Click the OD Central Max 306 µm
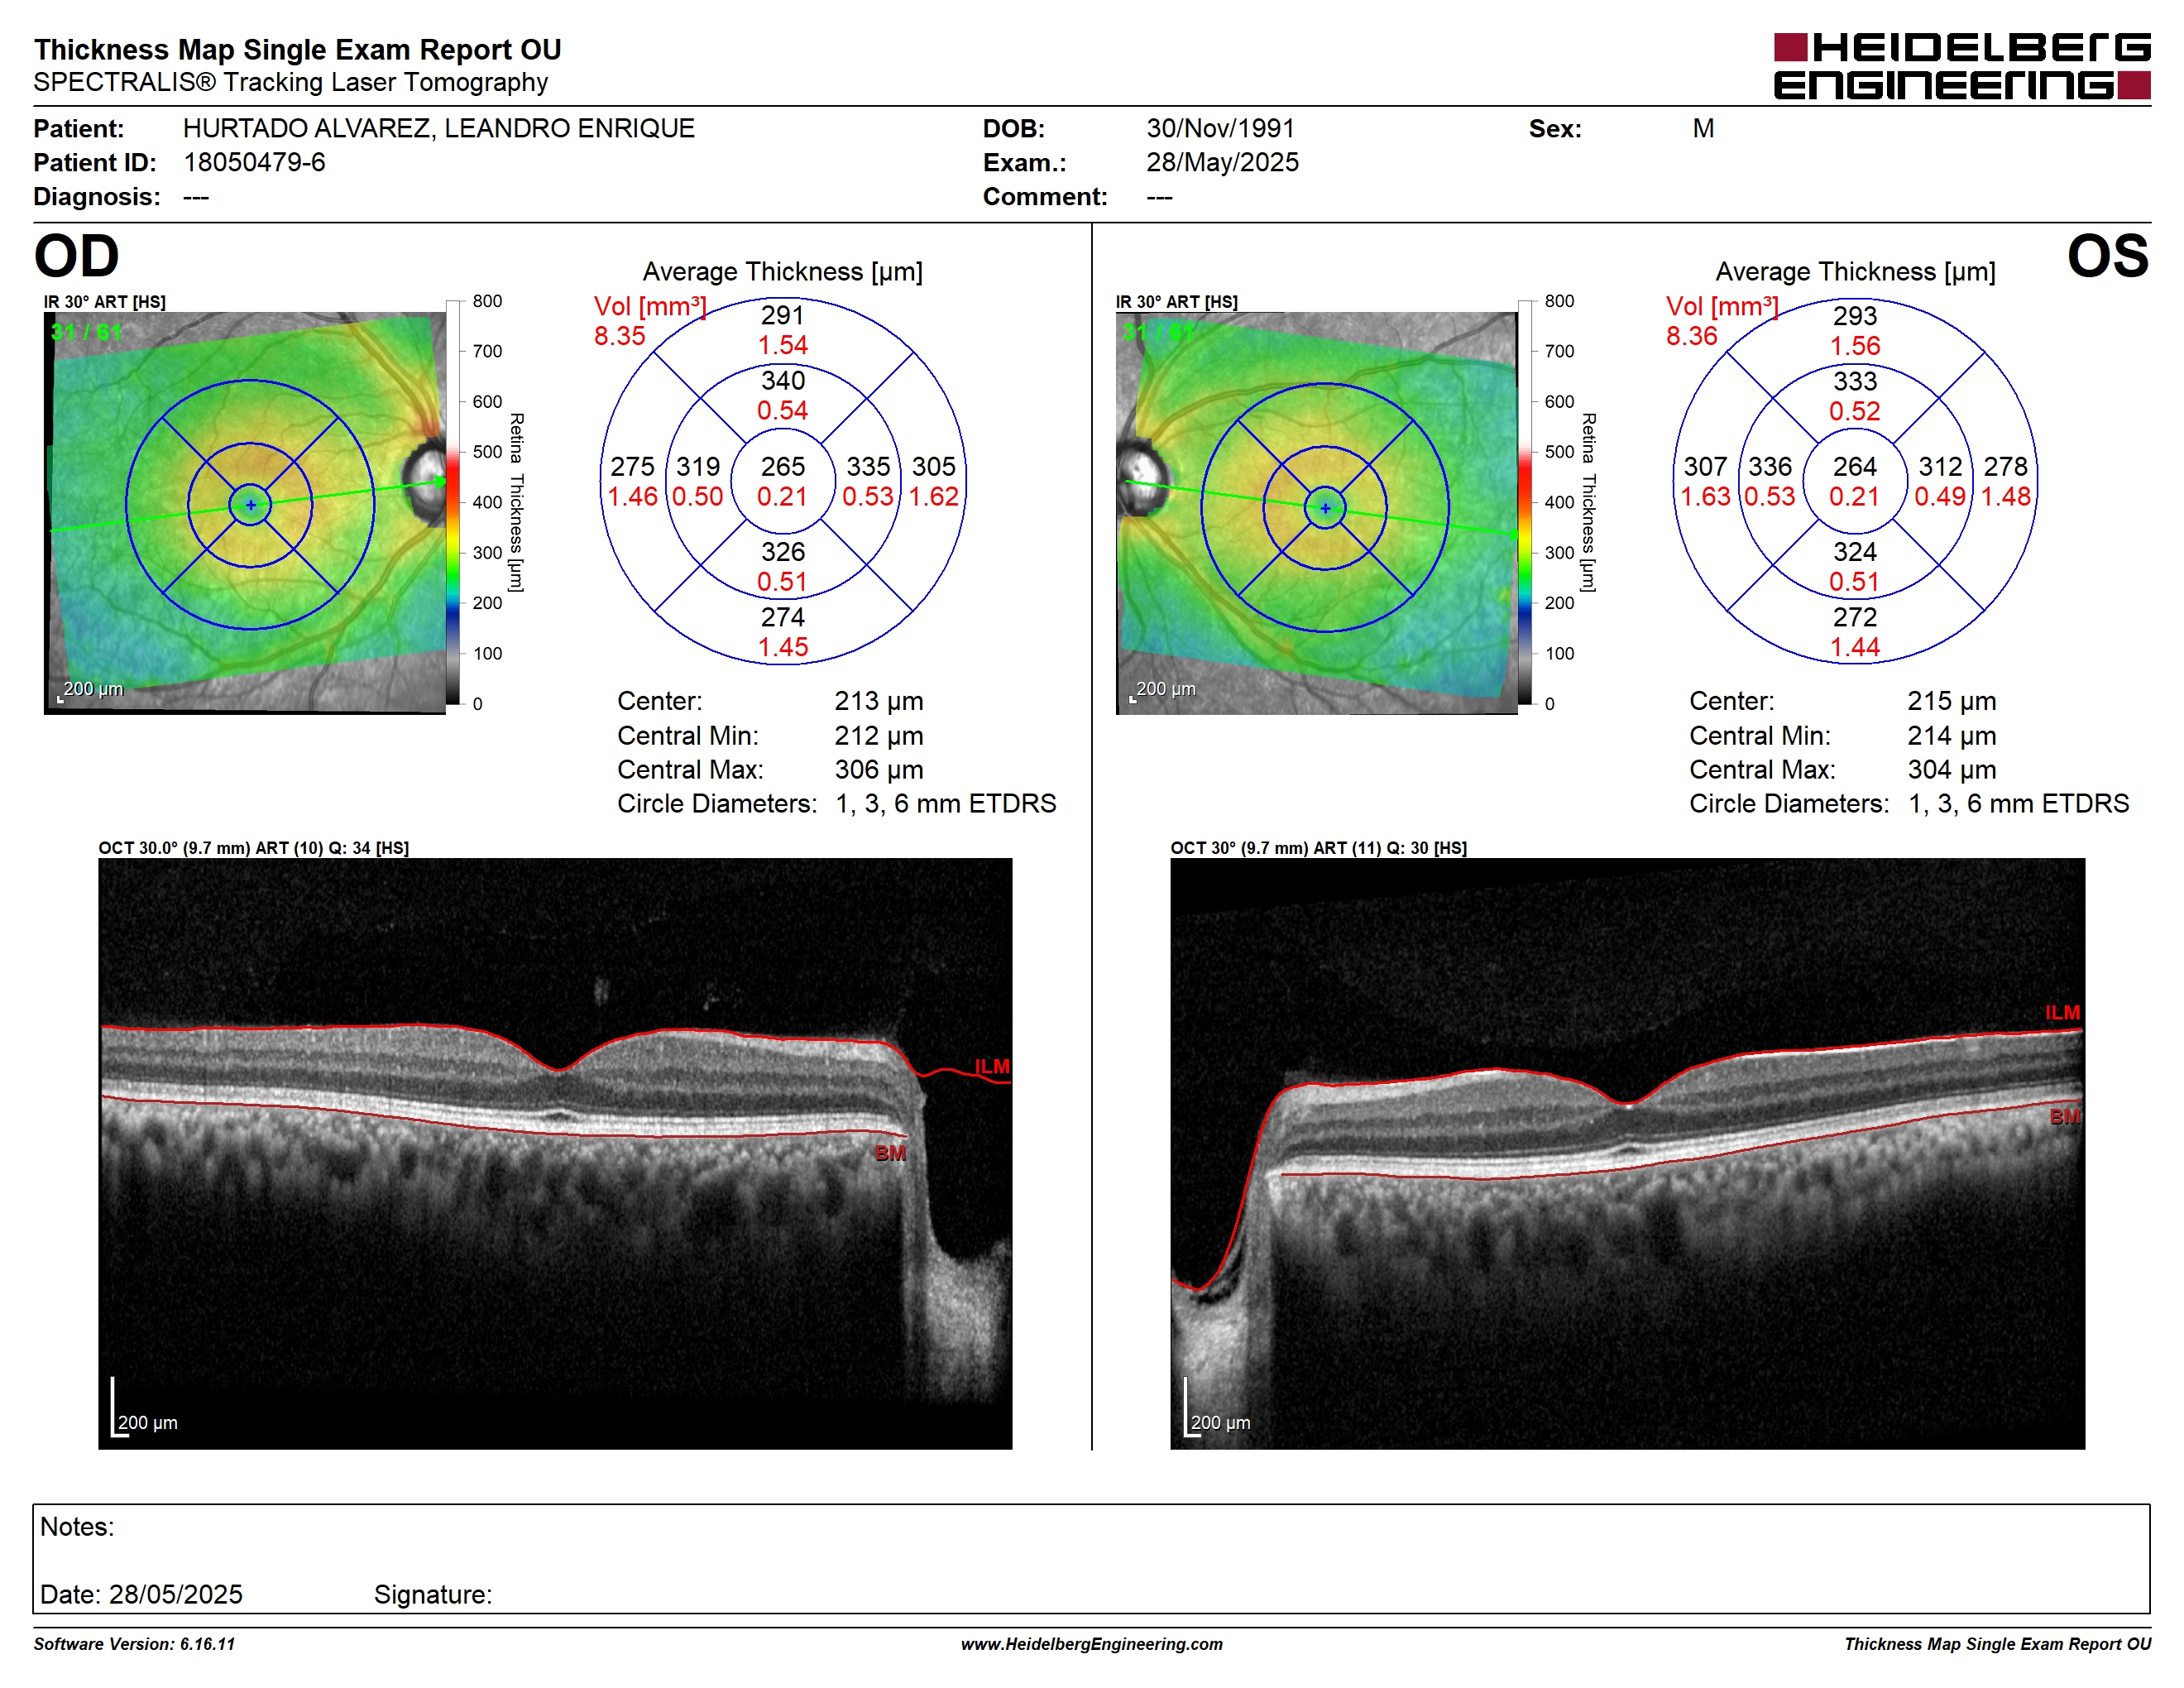The width and height of the screenshot is (2184, 1688). click(879, 770)
